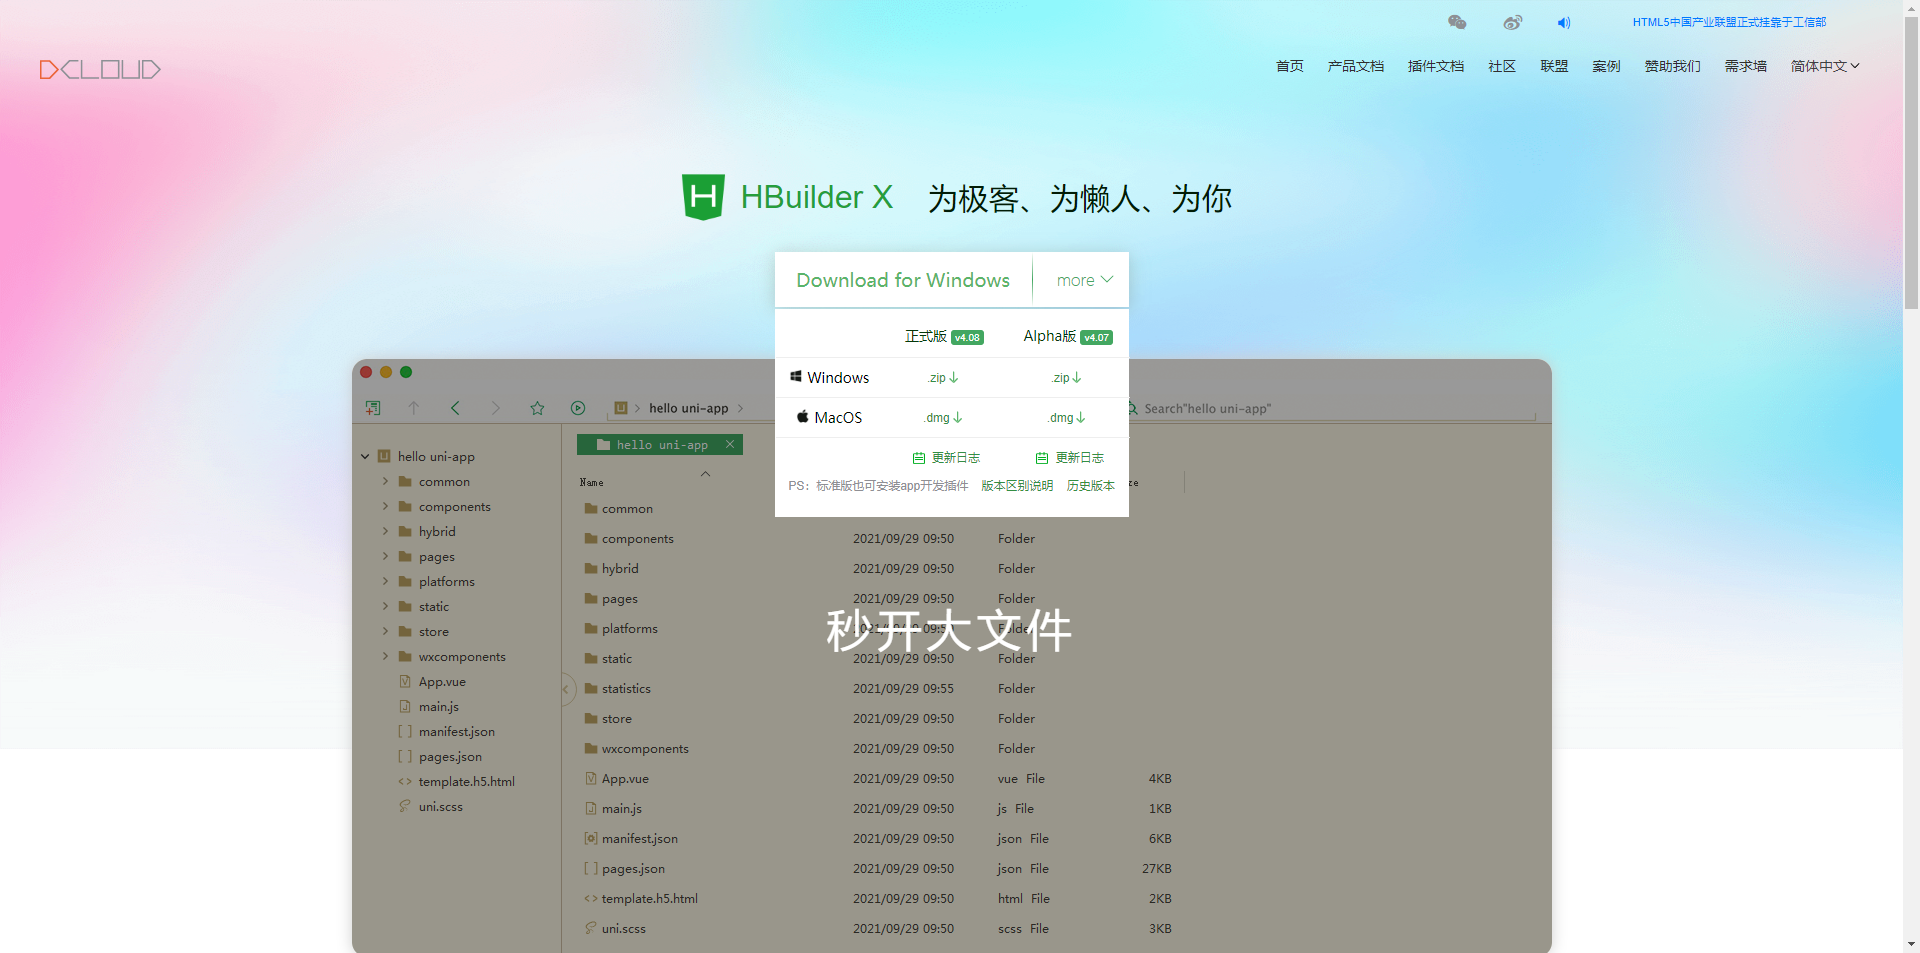Expand the pages folder in tree
This screenshot has height=953, width=1920.
coord(385,556)
